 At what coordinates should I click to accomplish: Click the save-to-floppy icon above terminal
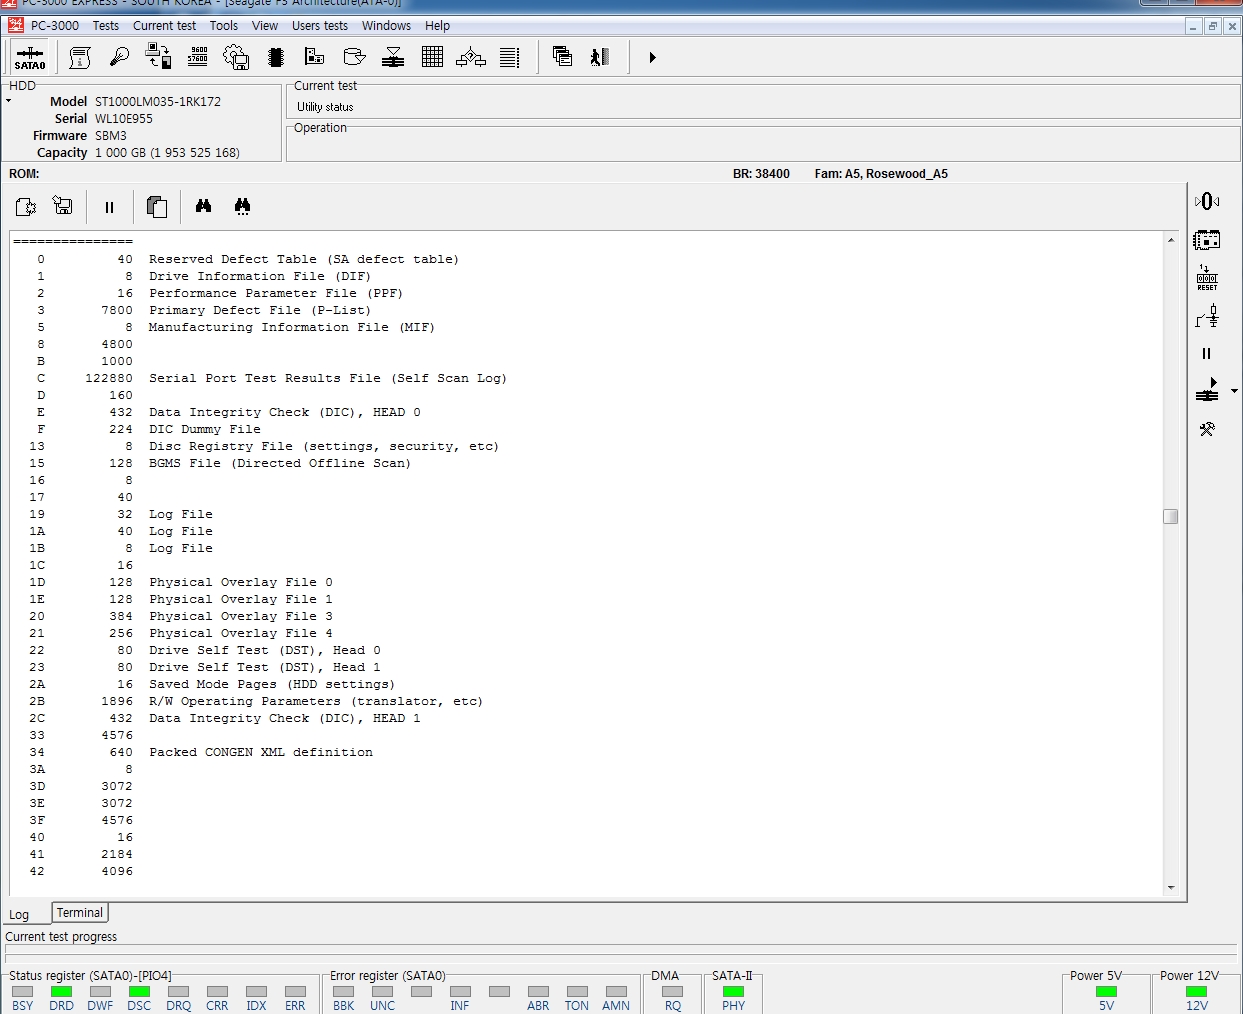tap(63, 206)
